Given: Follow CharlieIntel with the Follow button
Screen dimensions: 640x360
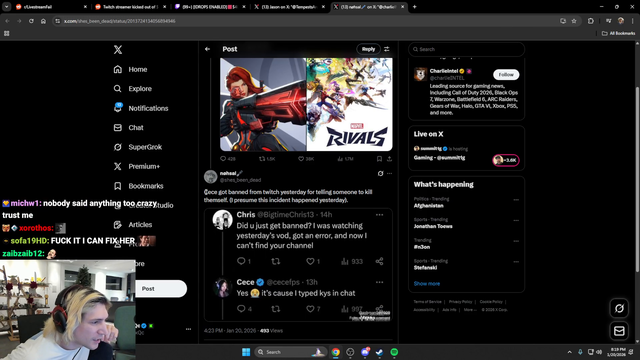Looking at the screenshot, I should pos(506,75).
